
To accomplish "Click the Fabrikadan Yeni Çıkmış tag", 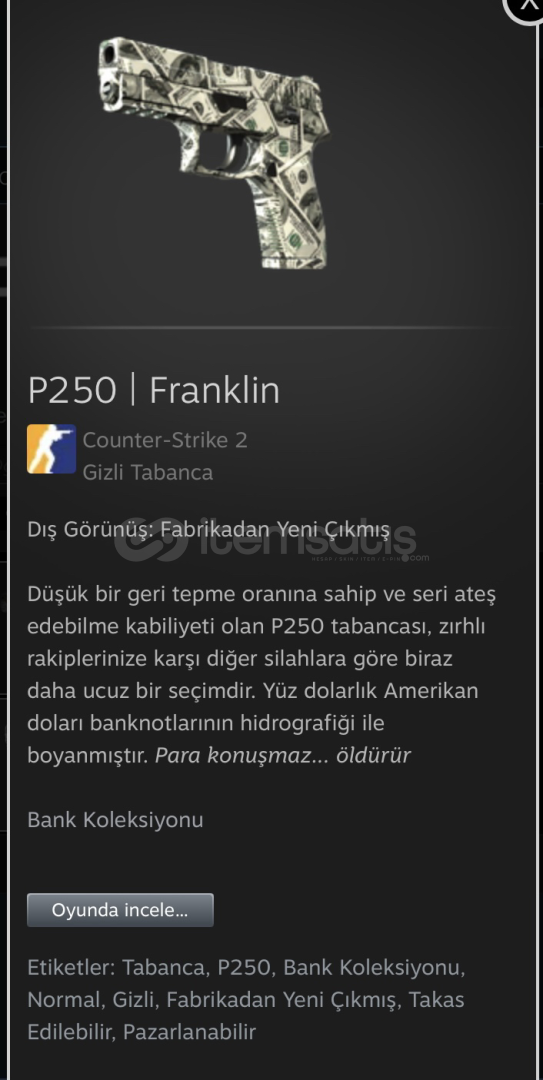I will tap(281, 999).
